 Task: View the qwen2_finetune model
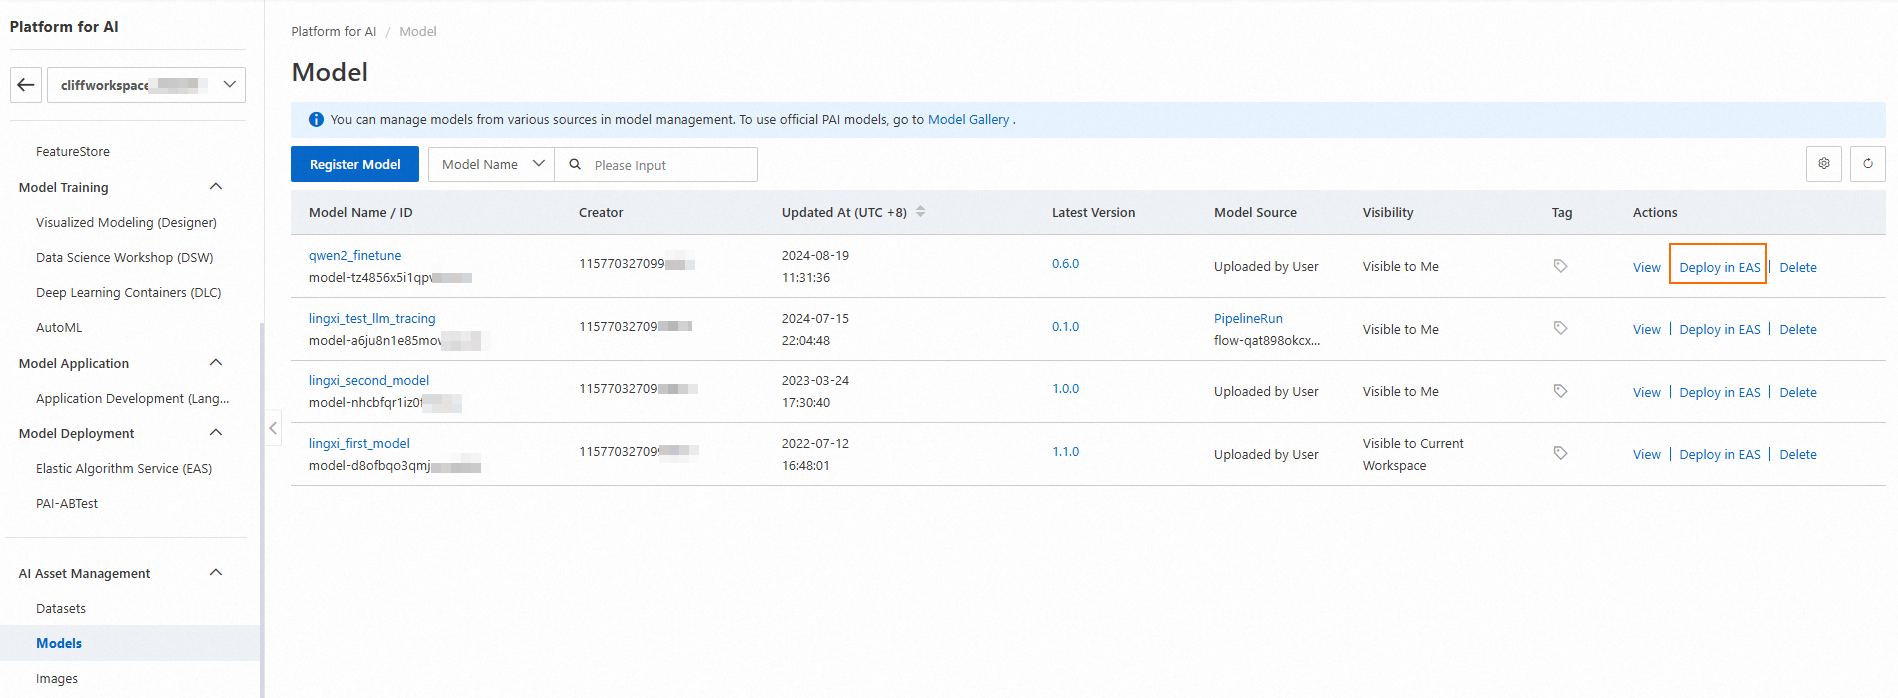point(1646,267)
